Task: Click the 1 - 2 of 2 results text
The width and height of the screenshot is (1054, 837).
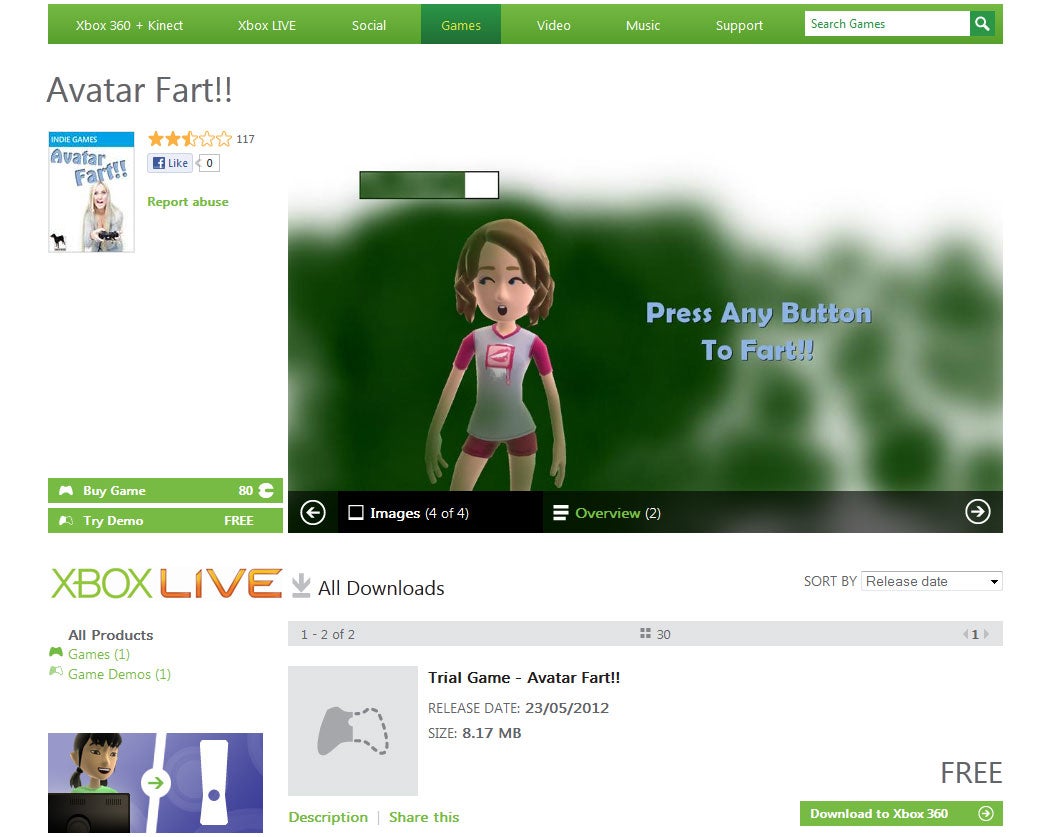Action: [327, 634]
